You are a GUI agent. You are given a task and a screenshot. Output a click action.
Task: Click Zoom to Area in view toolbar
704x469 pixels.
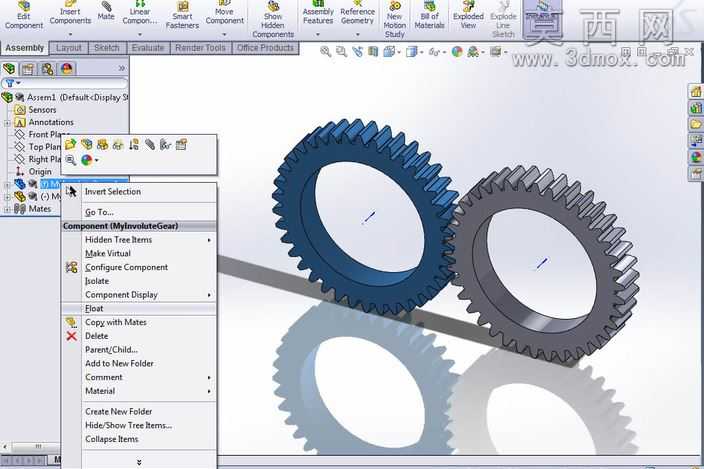coord(342,52)
